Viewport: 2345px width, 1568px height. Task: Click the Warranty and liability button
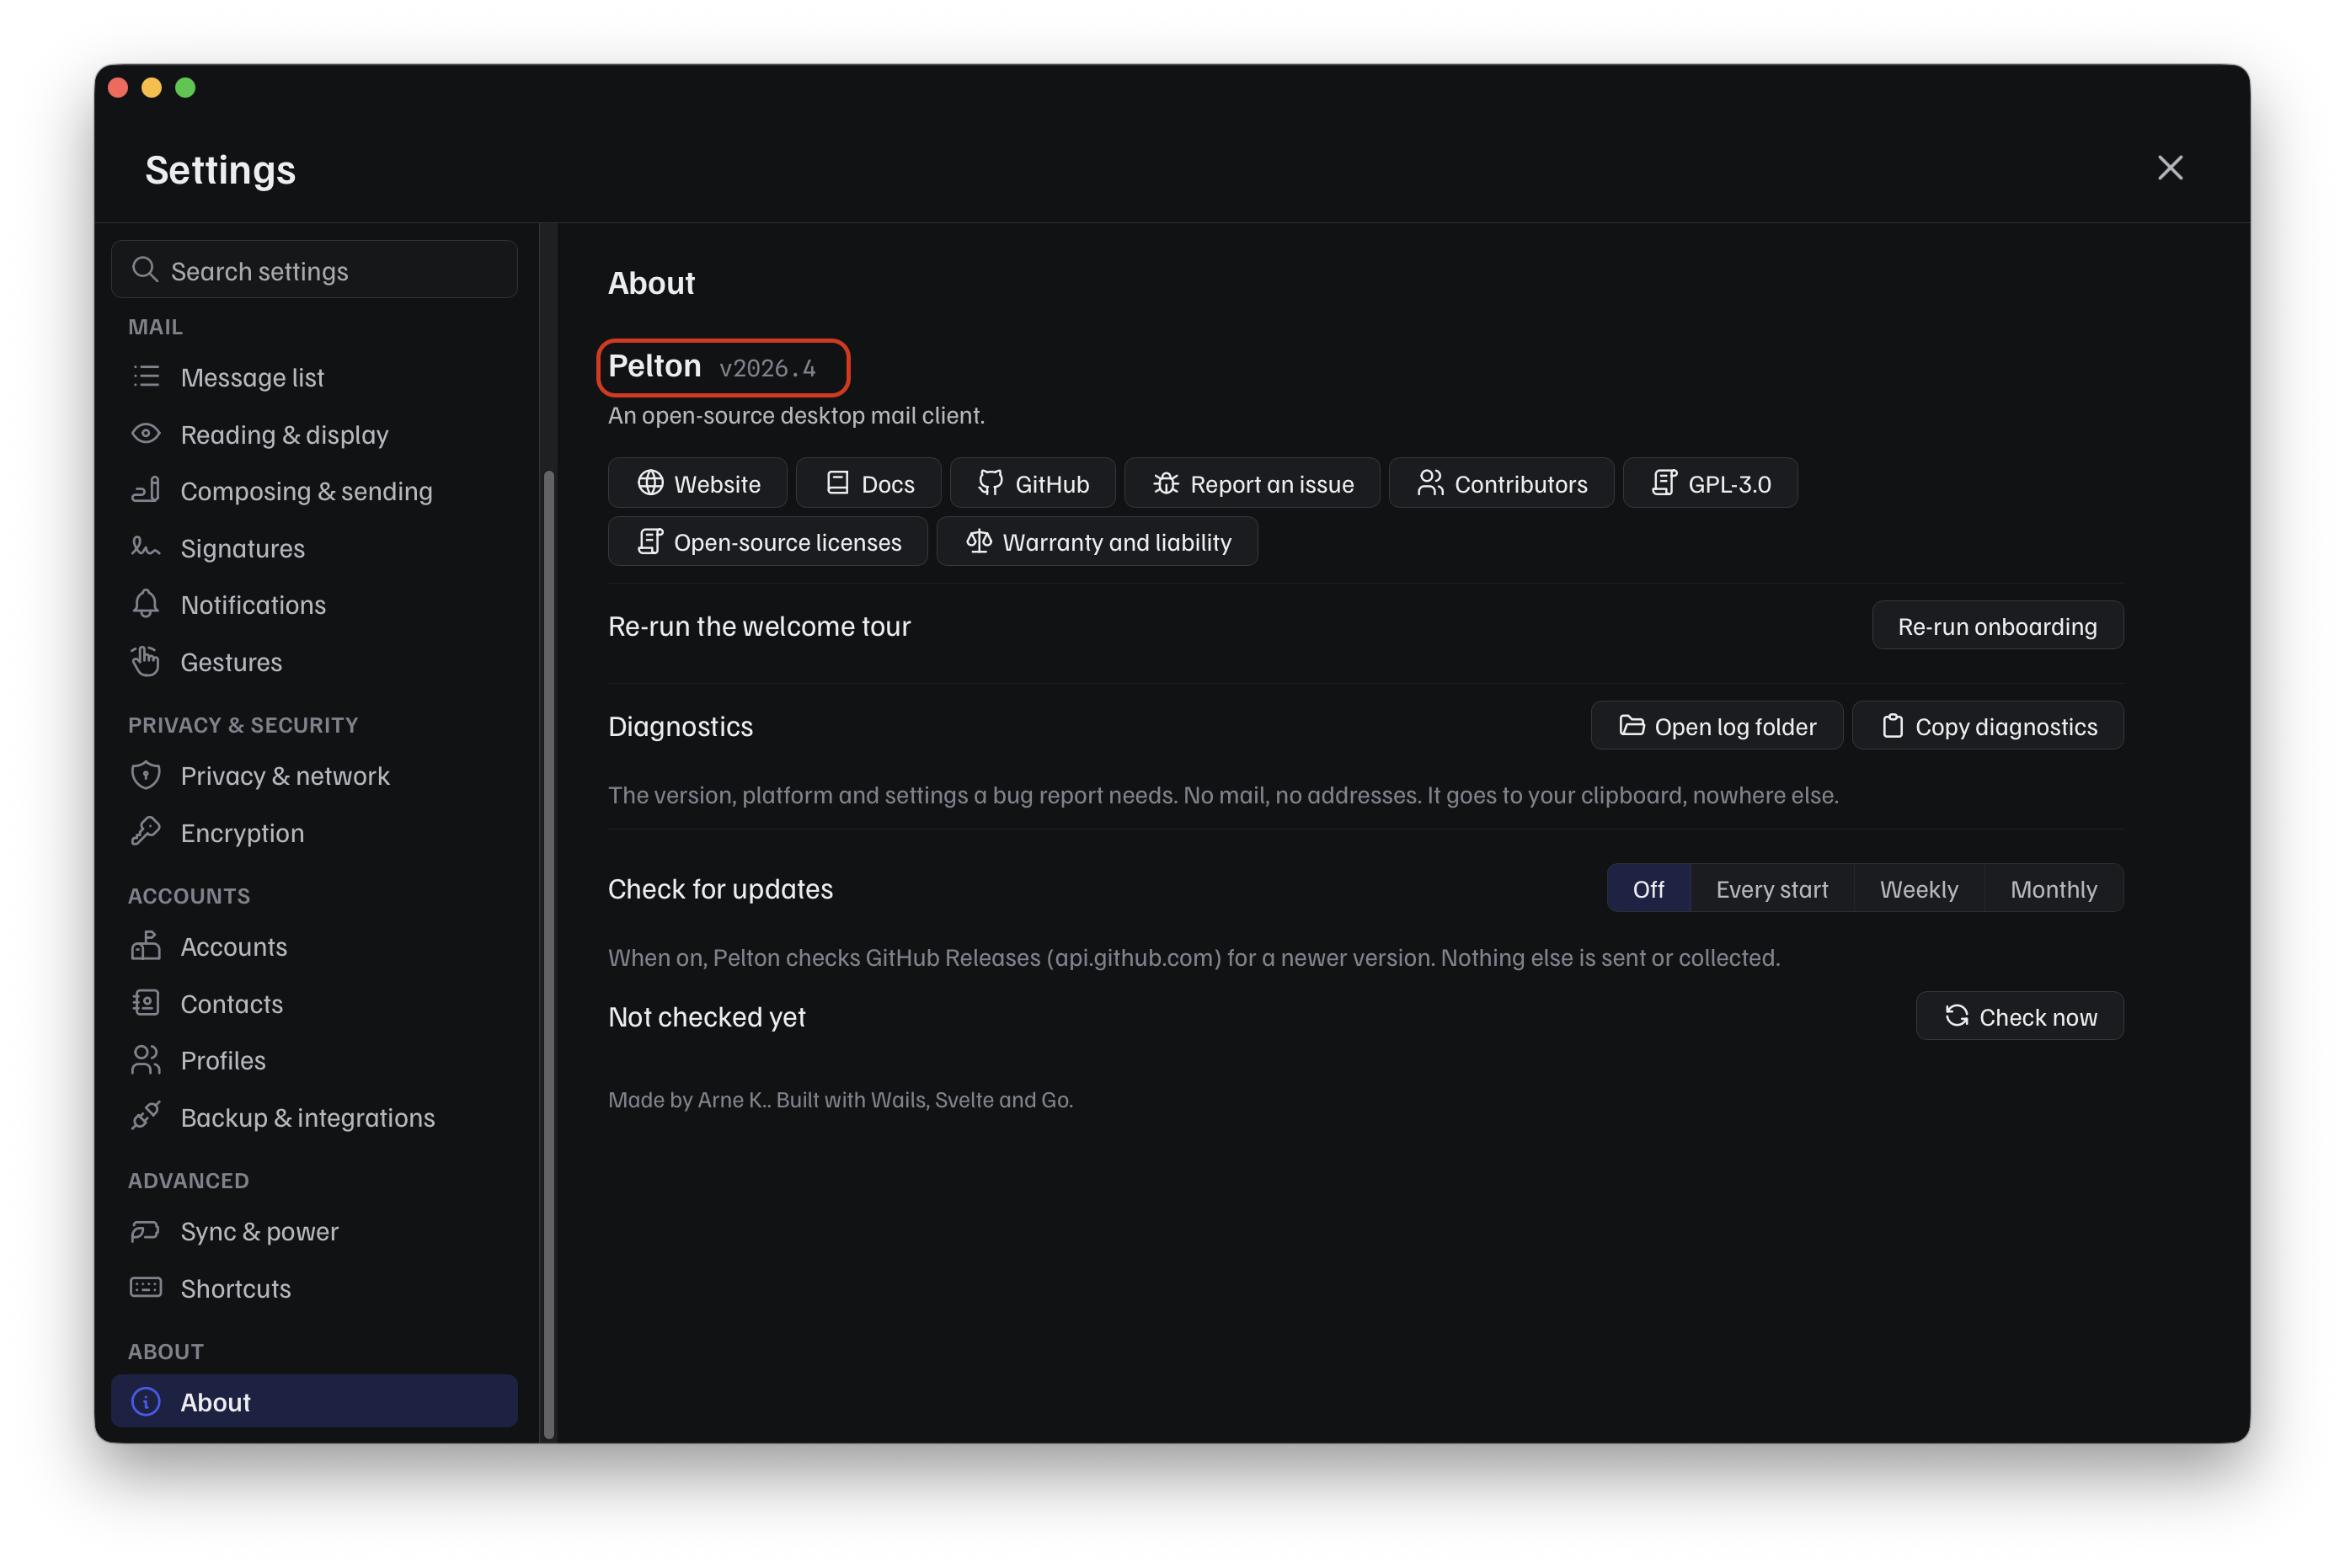1097,542
